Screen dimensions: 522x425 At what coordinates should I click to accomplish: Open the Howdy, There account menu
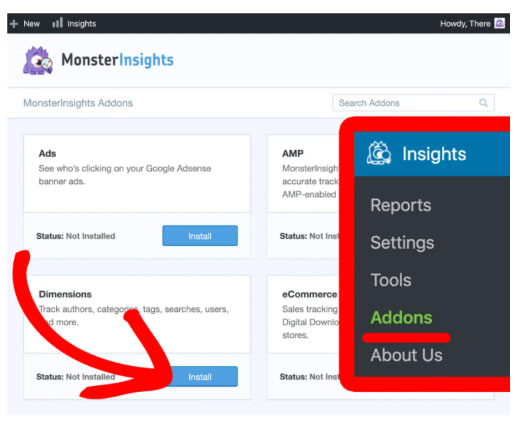click(465, 24)
